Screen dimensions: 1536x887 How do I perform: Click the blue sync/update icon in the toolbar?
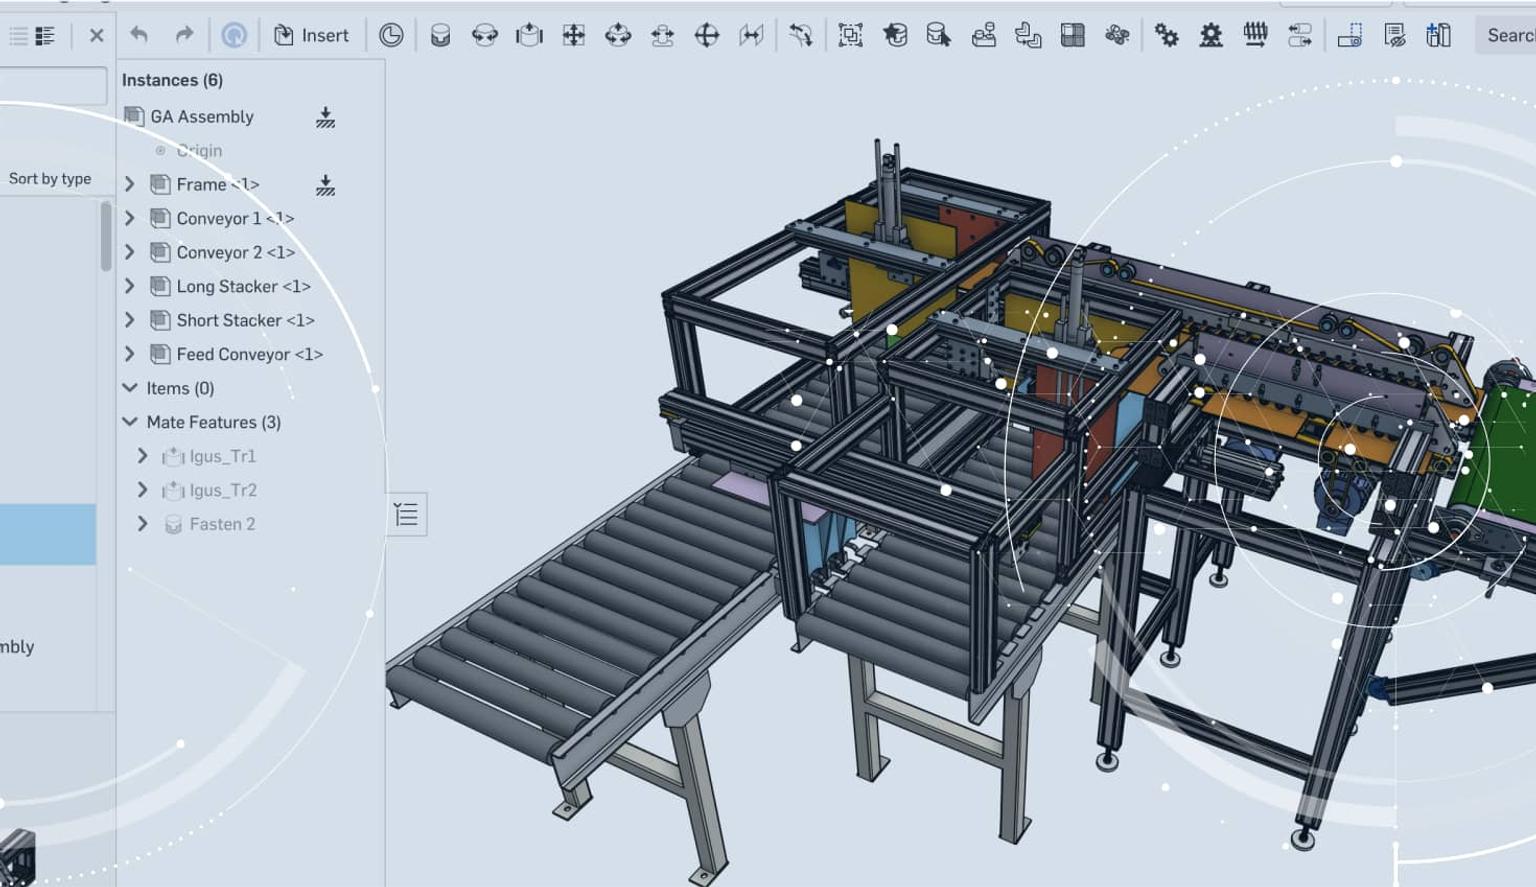tap(236, 35)
